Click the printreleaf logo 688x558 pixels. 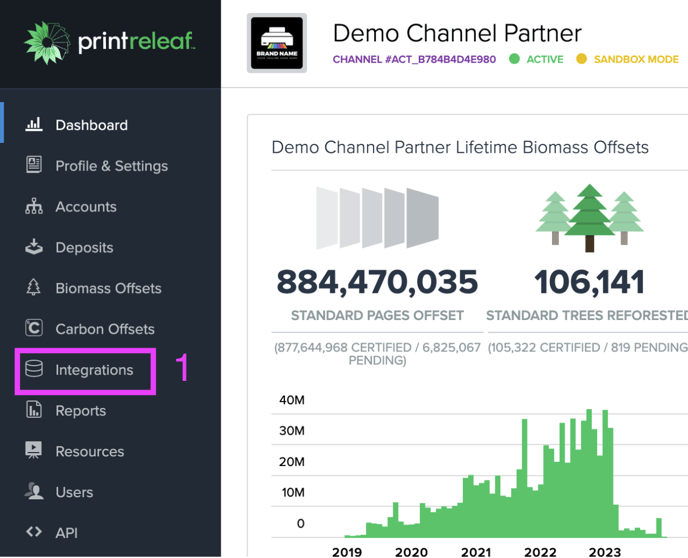click(x=110, y=43)
